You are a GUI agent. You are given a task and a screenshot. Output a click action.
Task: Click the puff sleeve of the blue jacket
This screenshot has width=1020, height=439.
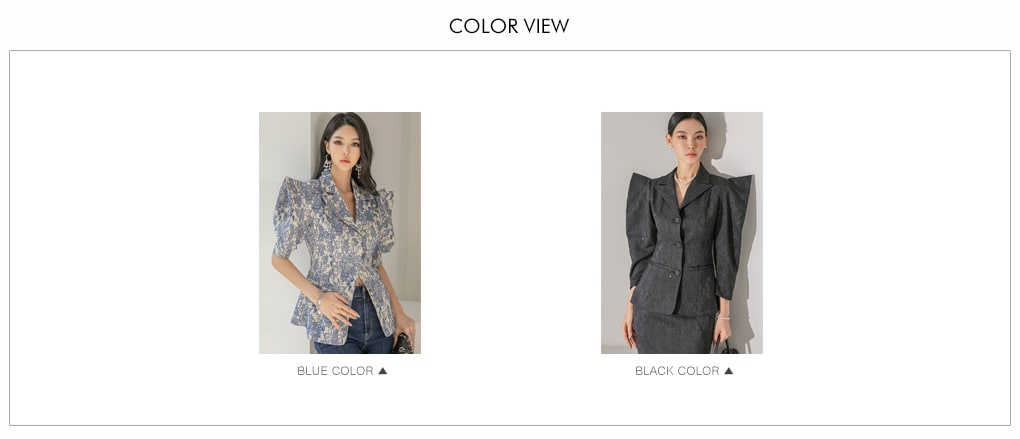[288, 215]
